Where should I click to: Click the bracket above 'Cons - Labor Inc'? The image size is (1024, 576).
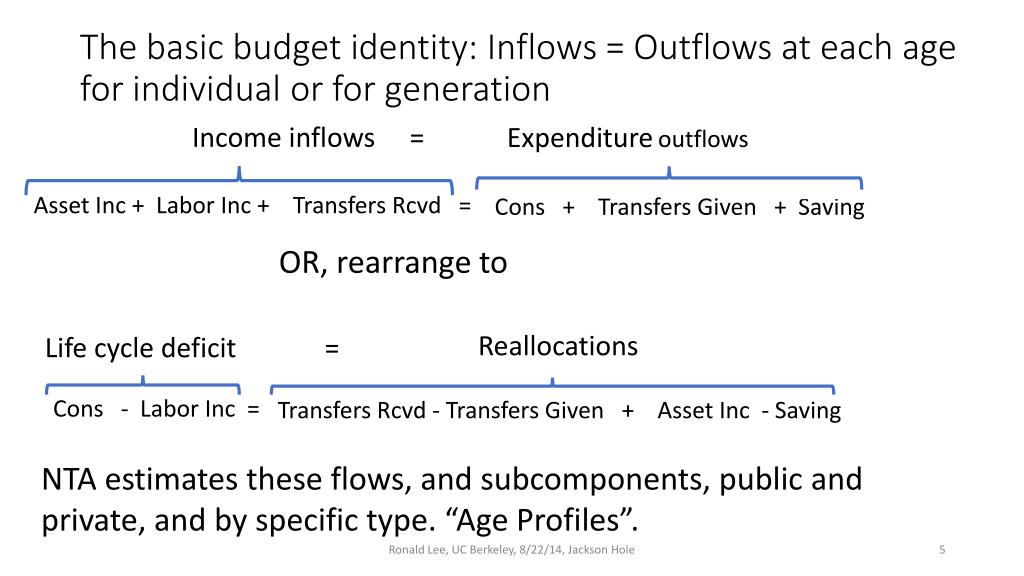tap(143, 385)
